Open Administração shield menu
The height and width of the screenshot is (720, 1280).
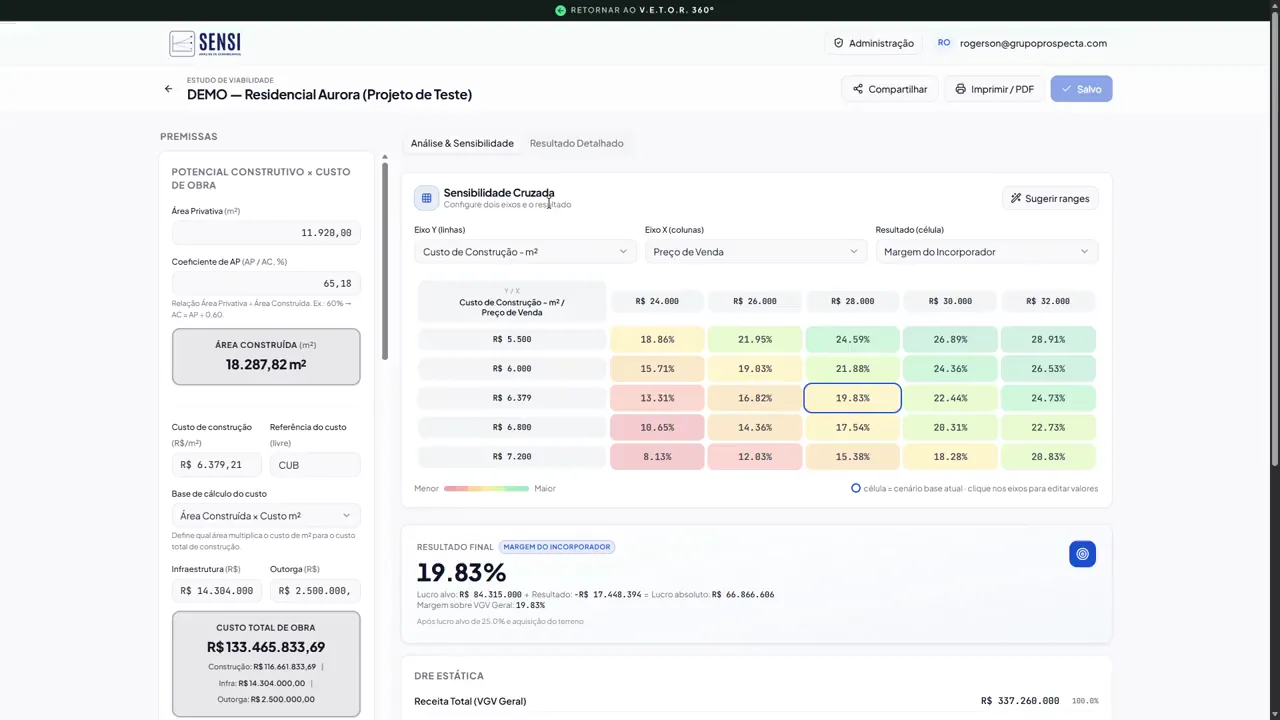[874, 43]
